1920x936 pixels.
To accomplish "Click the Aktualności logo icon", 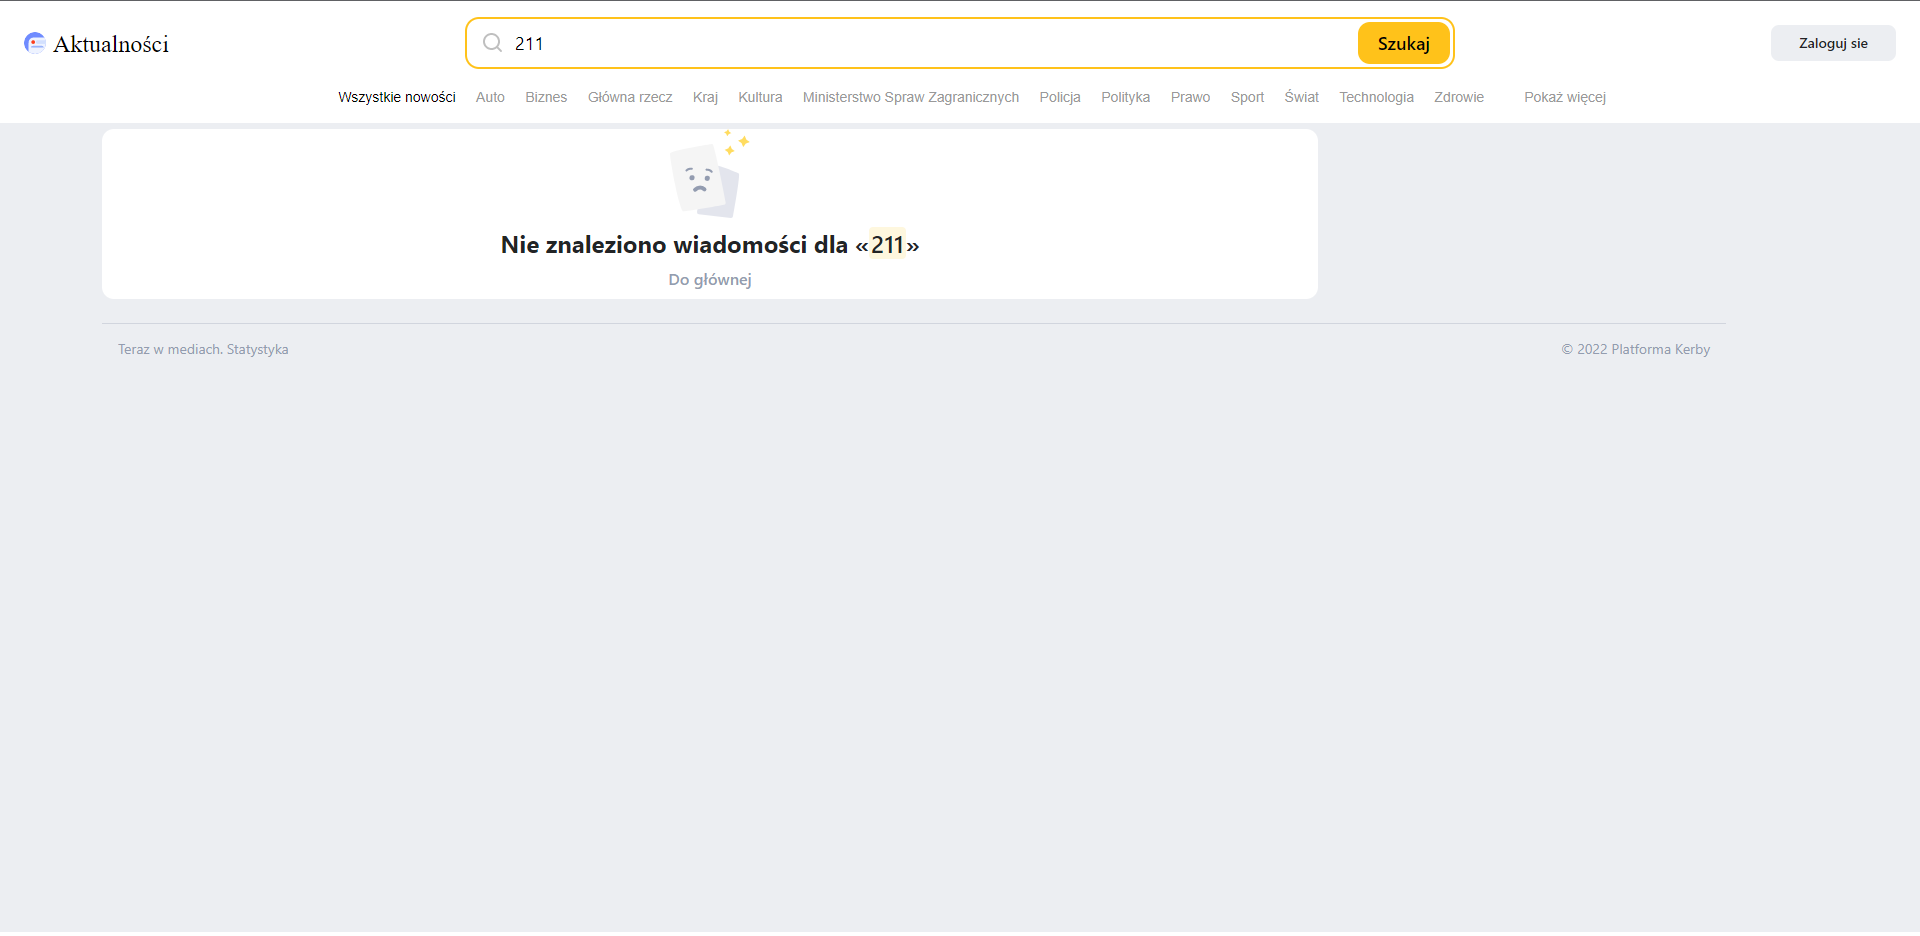I will point(35,43).
